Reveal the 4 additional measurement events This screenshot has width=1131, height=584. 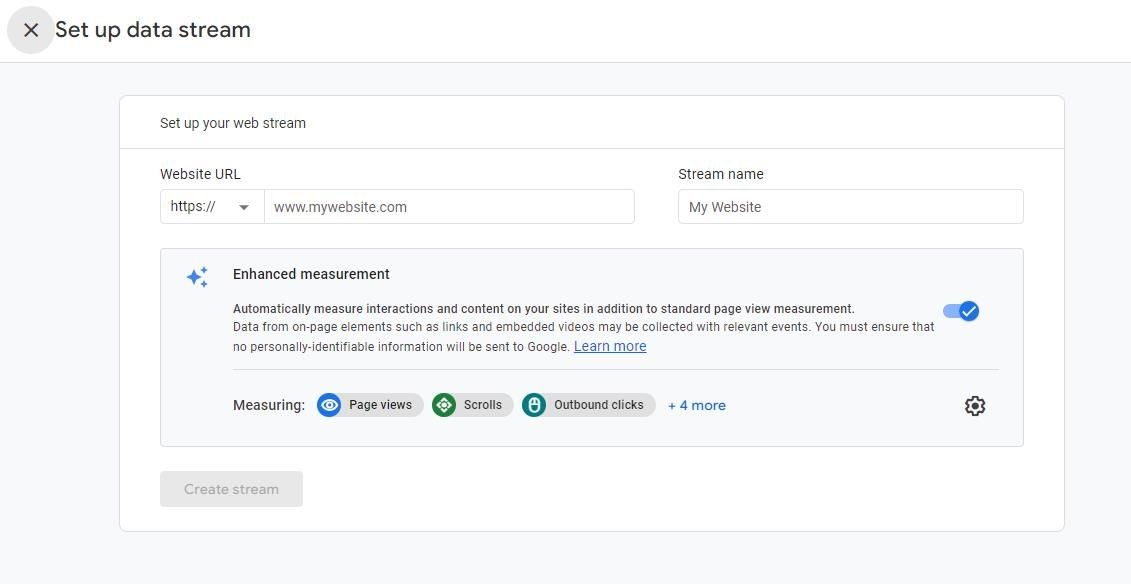(x=696, y=405)
